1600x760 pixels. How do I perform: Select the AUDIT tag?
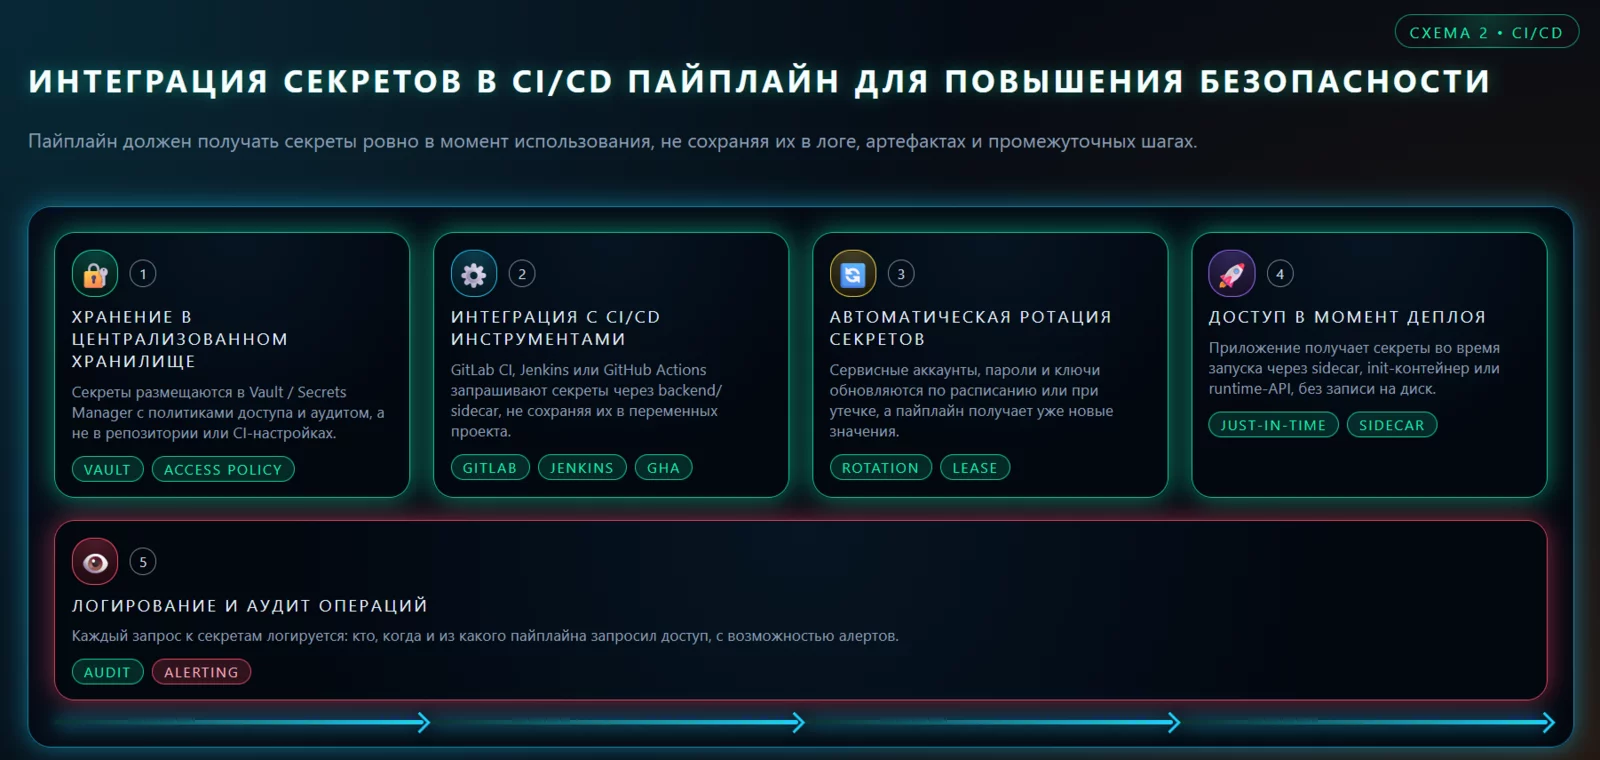click(x=108, y=672)
